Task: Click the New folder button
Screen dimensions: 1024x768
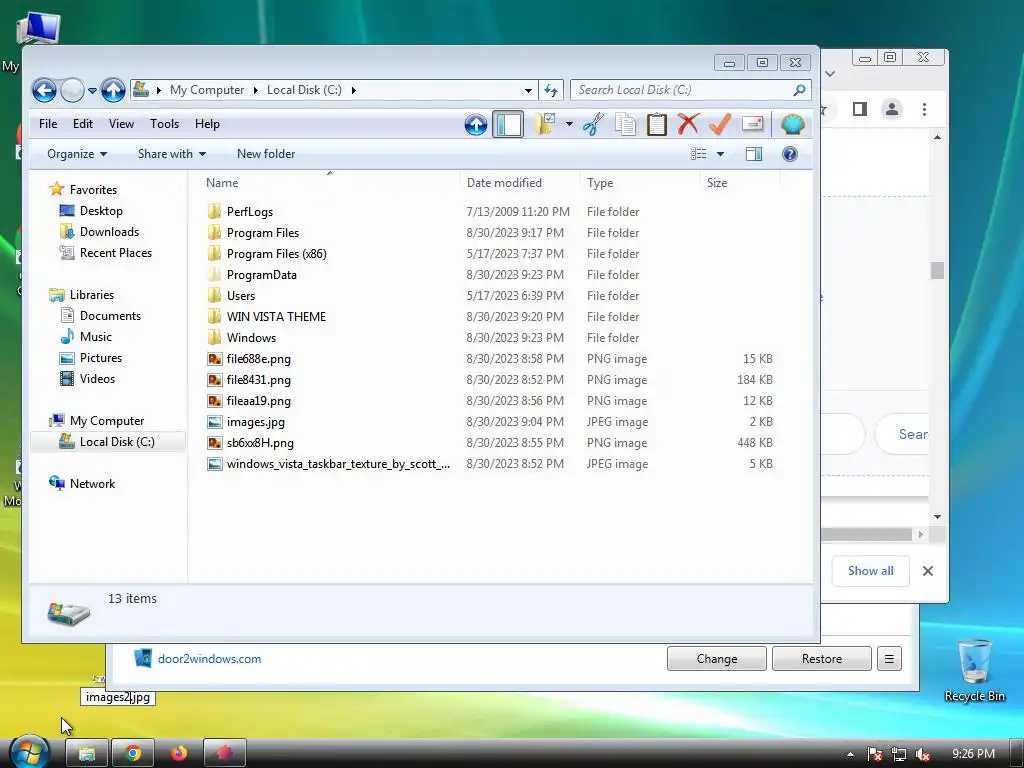Action: [x=266, y=154]
